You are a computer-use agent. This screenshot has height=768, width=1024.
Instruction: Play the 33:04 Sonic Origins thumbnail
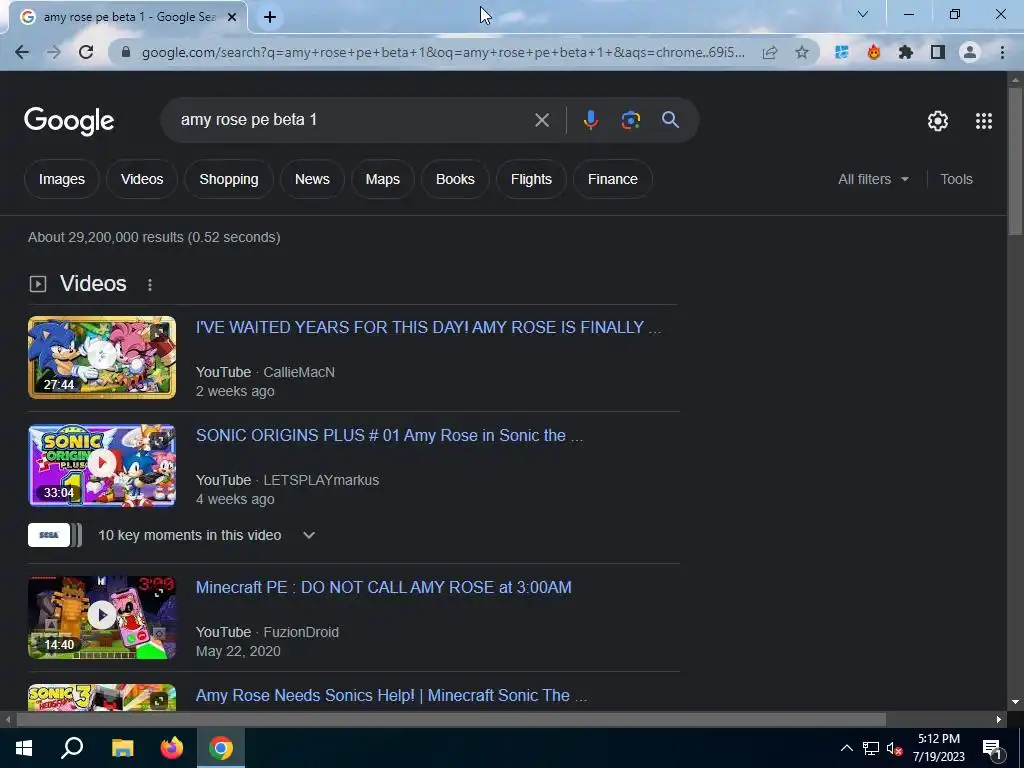[x=102, y=465]
